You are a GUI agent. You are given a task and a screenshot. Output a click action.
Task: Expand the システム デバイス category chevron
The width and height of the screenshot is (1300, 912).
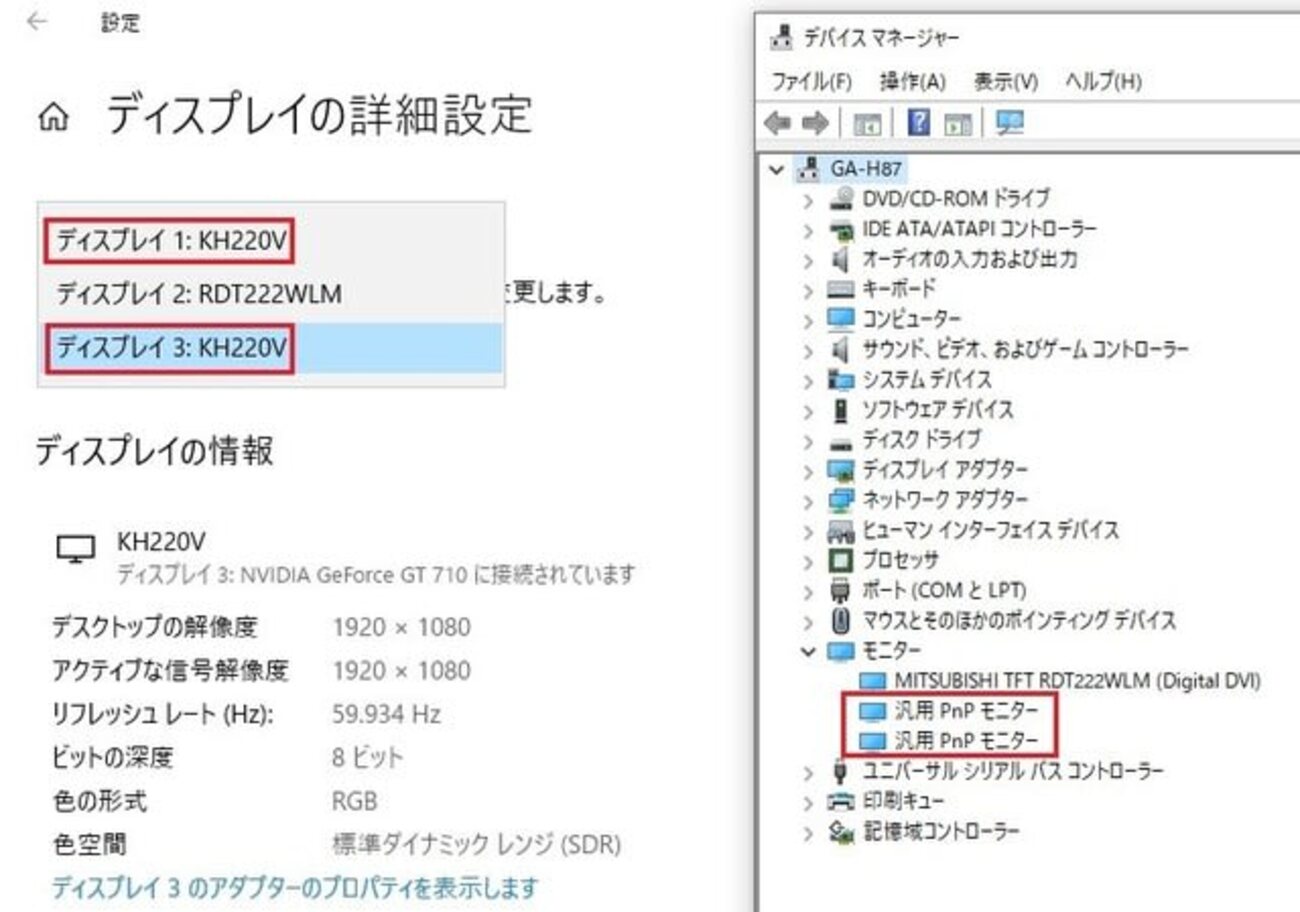tap(810, 379)
